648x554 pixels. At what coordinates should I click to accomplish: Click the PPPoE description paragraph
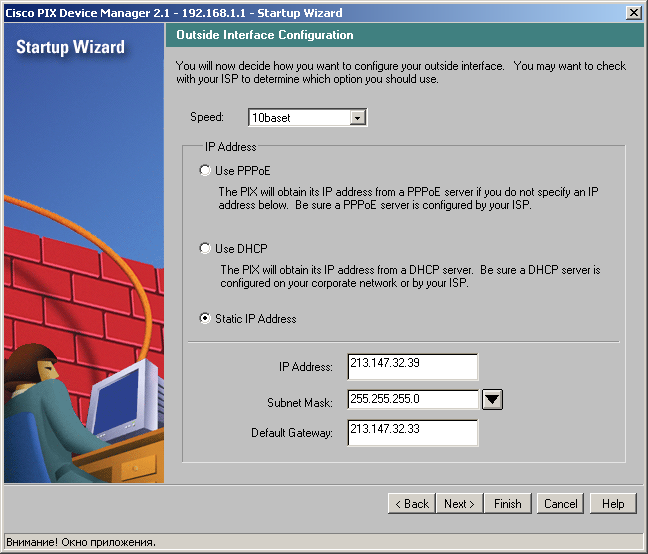tap(408, 198)
